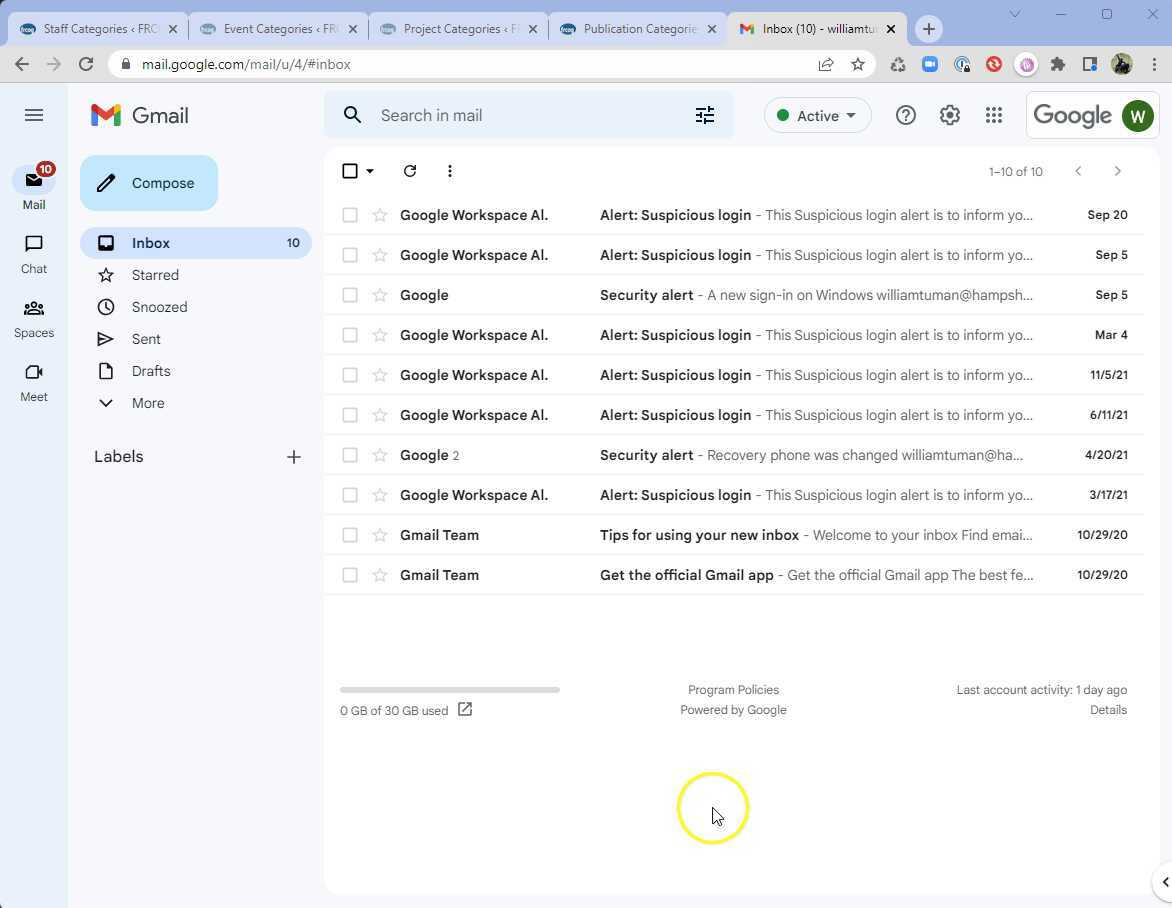Viewport: 1172px width, 908px height.
Task: Open Meet from the sidebar
Action: pyautogui.click(x=33, y=383)
